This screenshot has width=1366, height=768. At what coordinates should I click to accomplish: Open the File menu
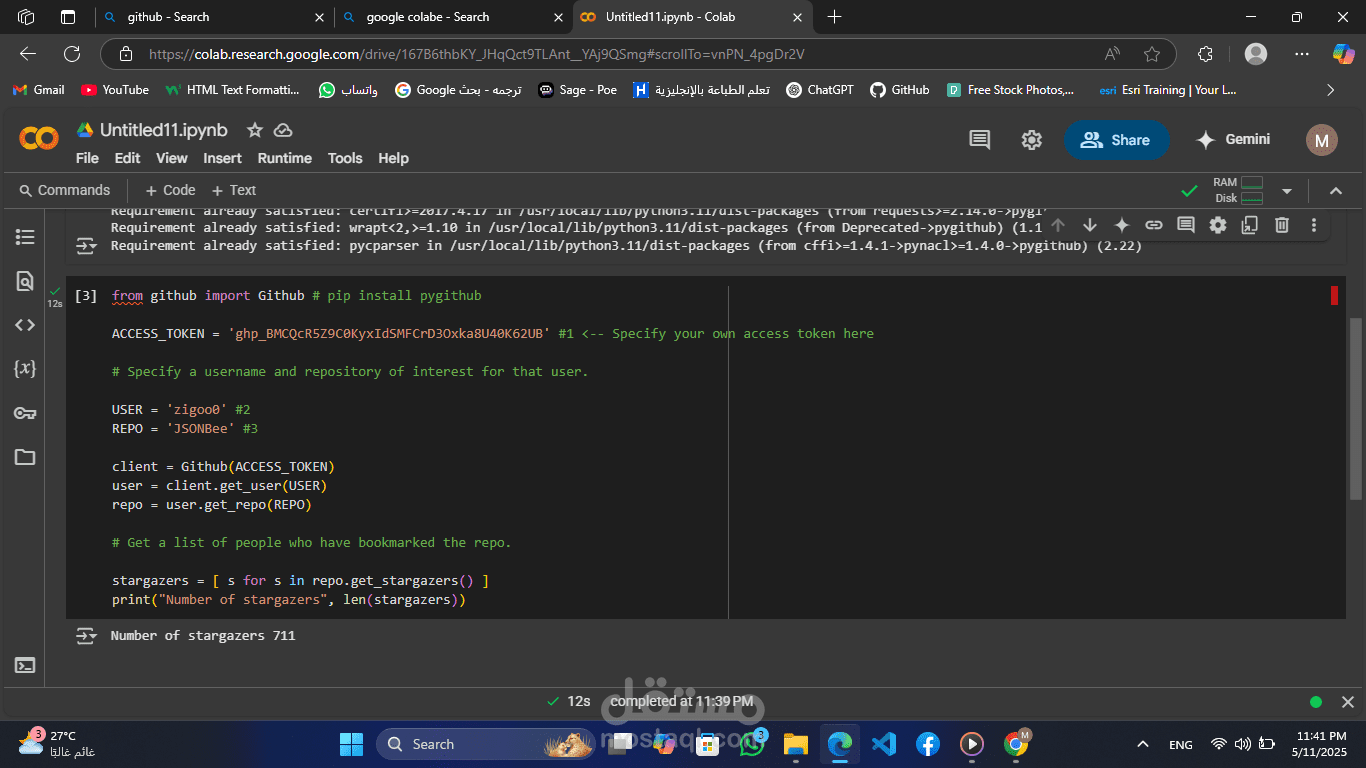pos(87,158)
